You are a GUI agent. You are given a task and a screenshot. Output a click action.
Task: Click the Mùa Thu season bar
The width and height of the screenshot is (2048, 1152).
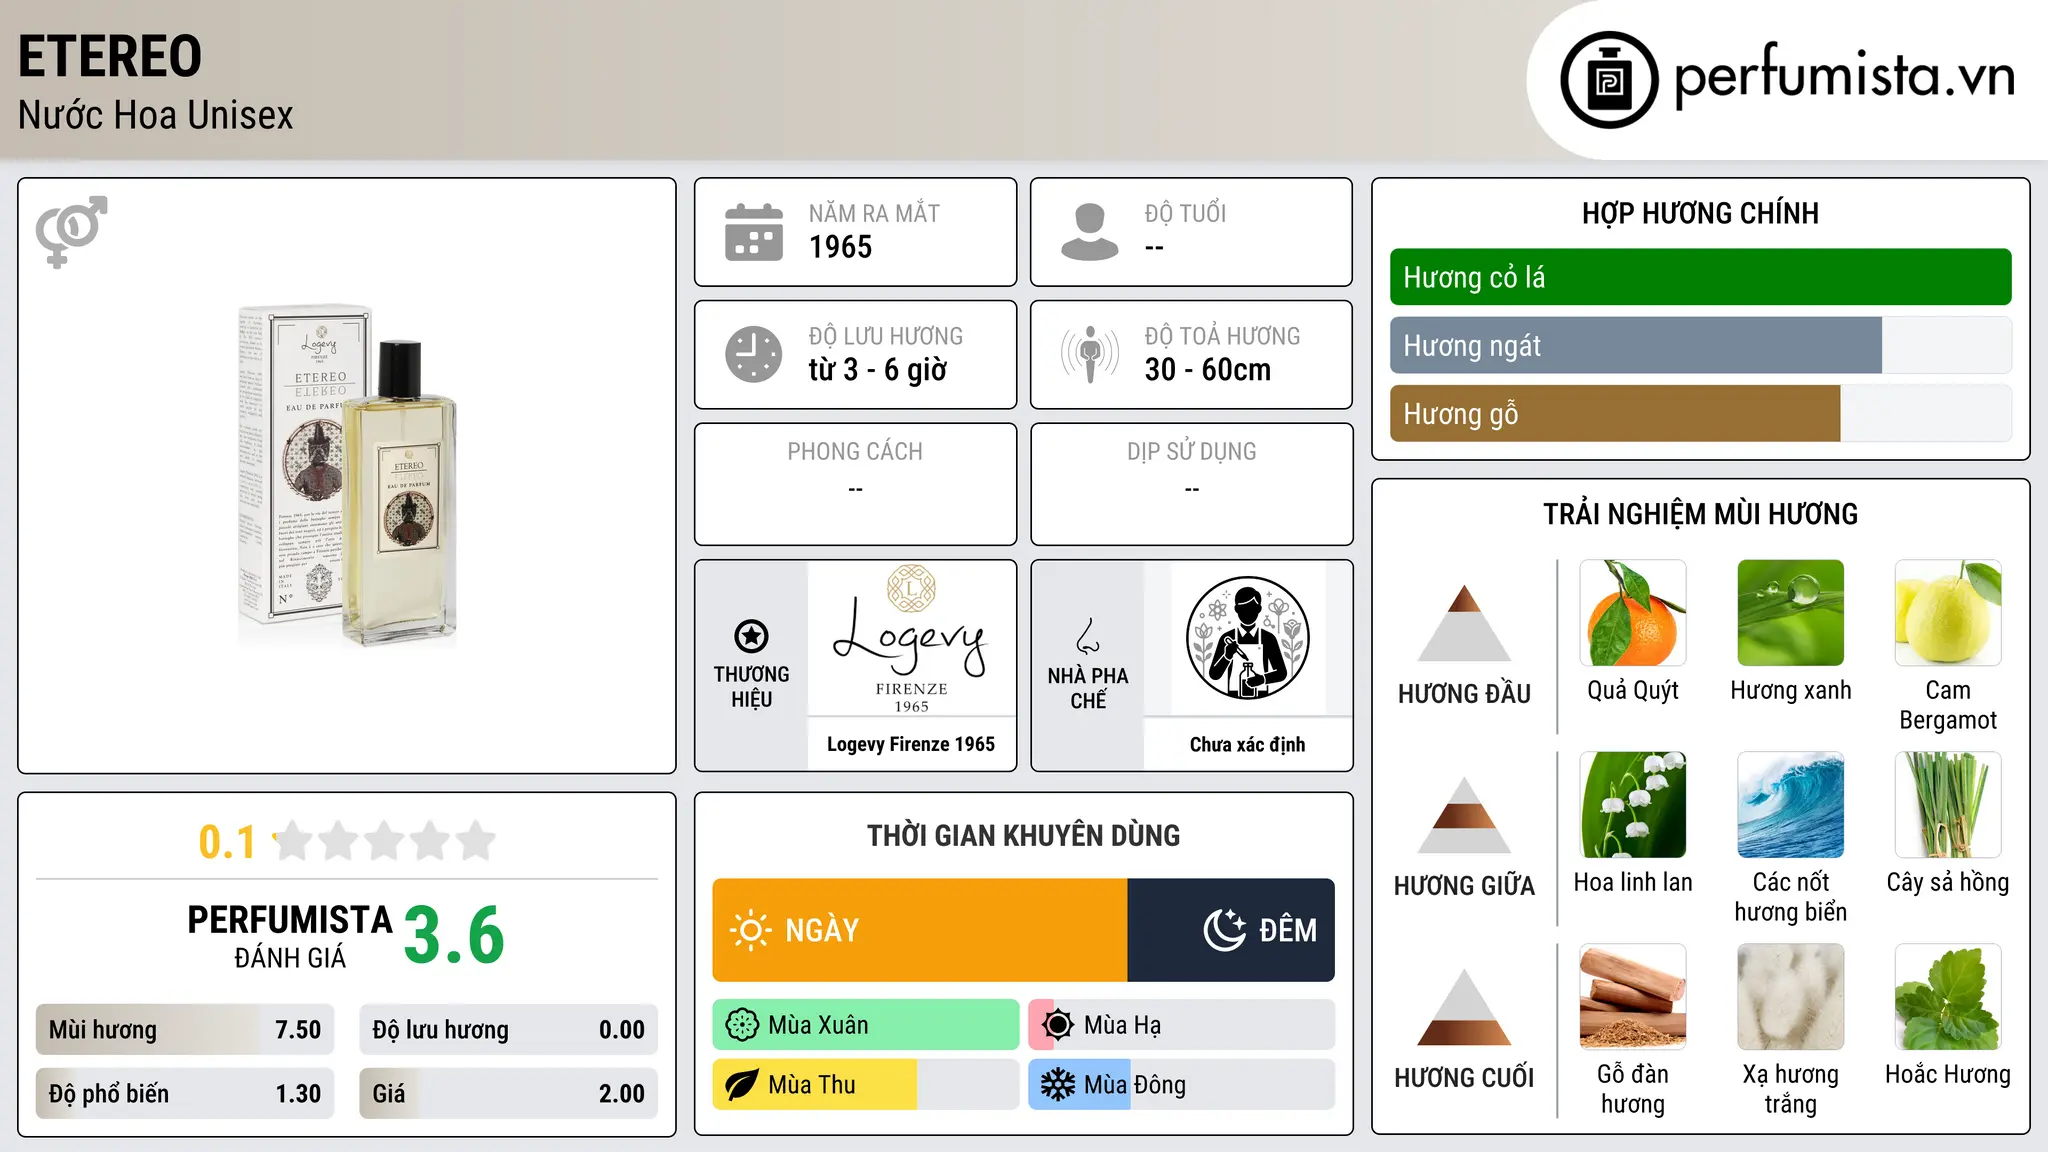(x=866, y=1085)
